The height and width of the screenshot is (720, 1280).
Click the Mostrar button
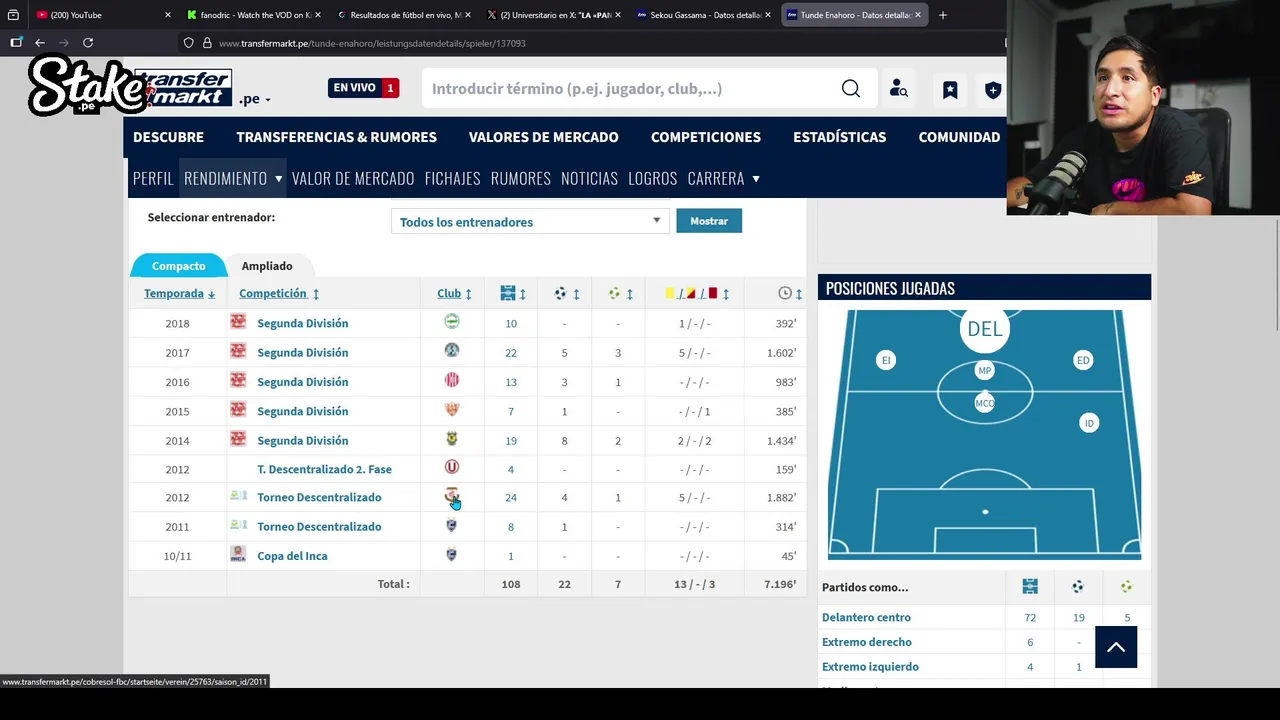click(x=709, y=221)
